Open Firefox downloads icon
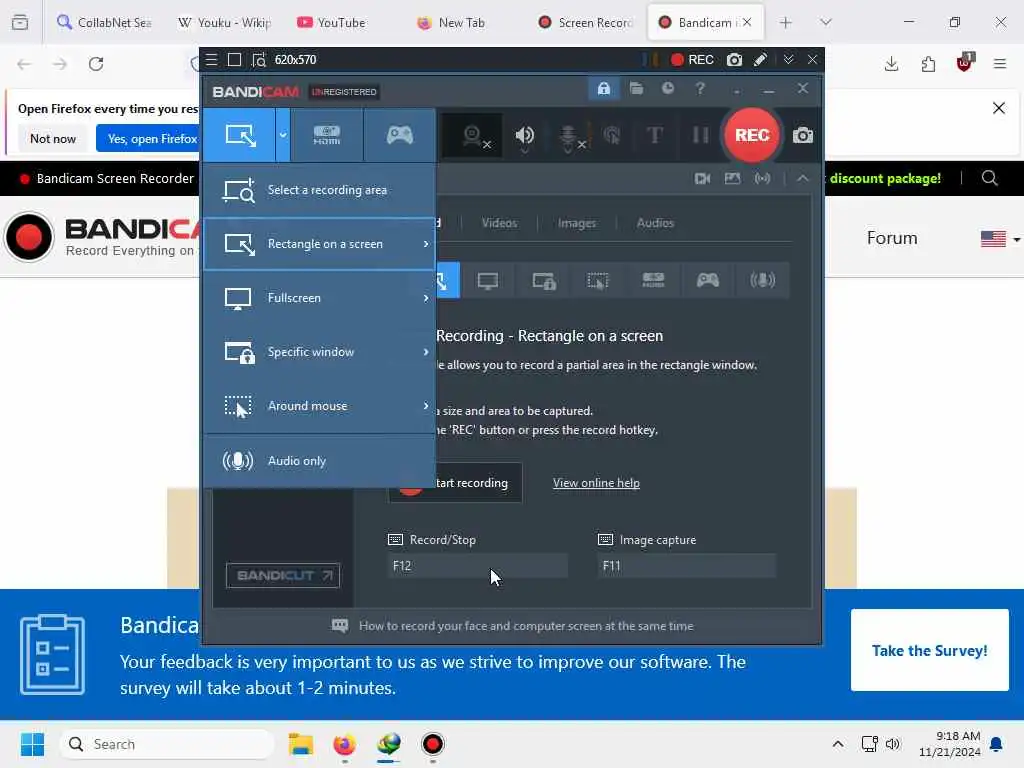1024x768 pixels. point(891,64)
